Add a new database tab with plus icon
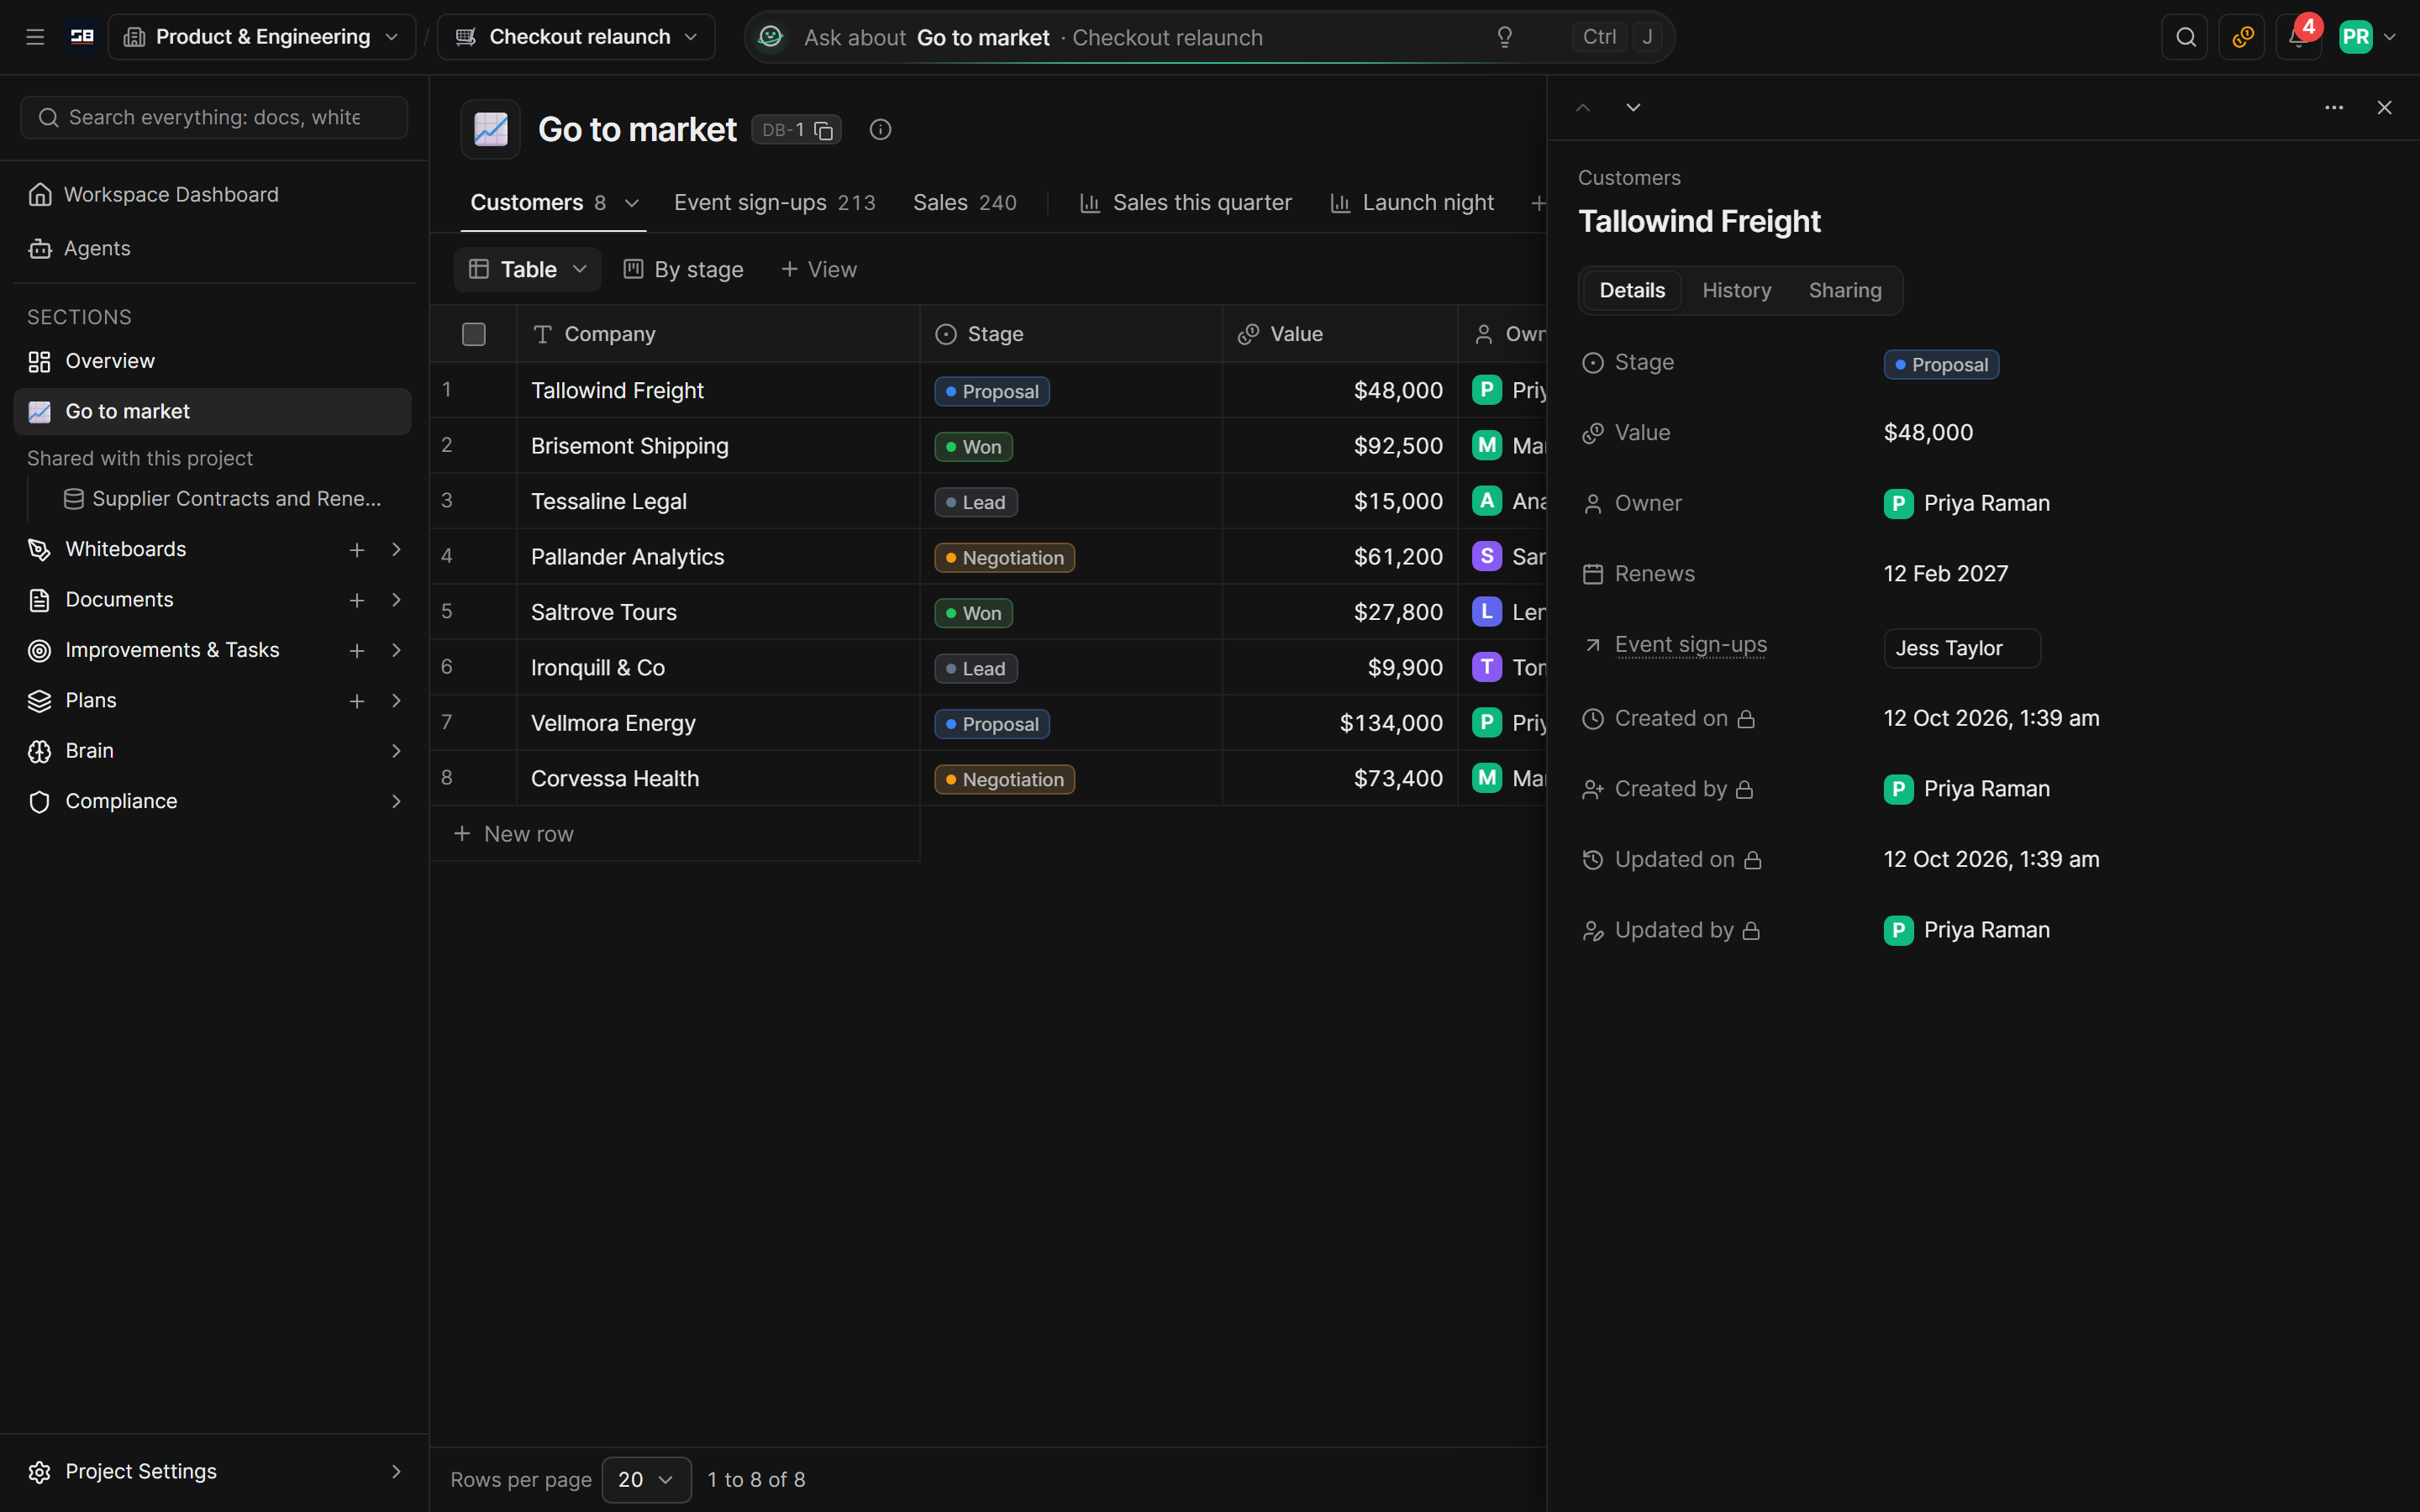Viewport: 2420px width, 1512px height. point(1538,203)
